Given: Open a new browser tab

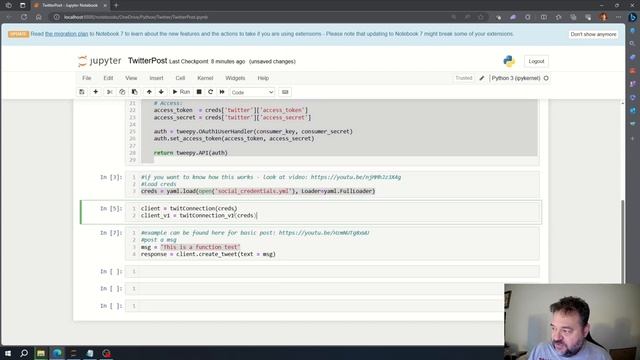Looking at the screenshot, I should pyautogui.click(x=116, y=5).
